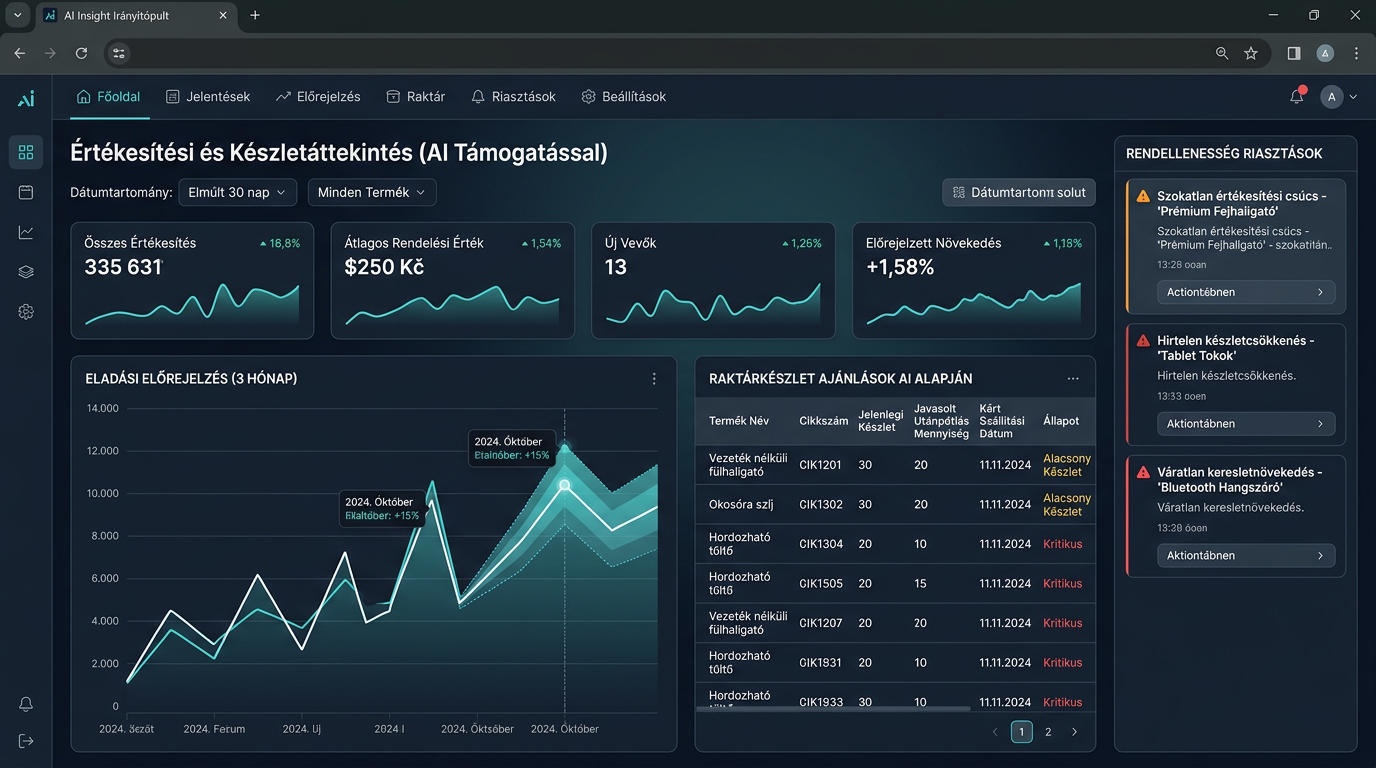Click the logout icon at sidebar bottom

coord(26,741)
